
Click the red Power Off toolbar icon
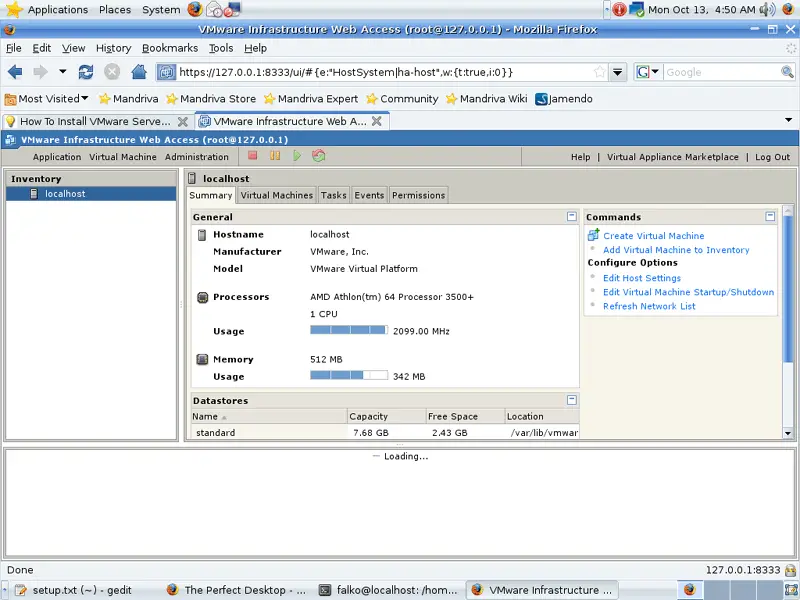coord(253,156)
